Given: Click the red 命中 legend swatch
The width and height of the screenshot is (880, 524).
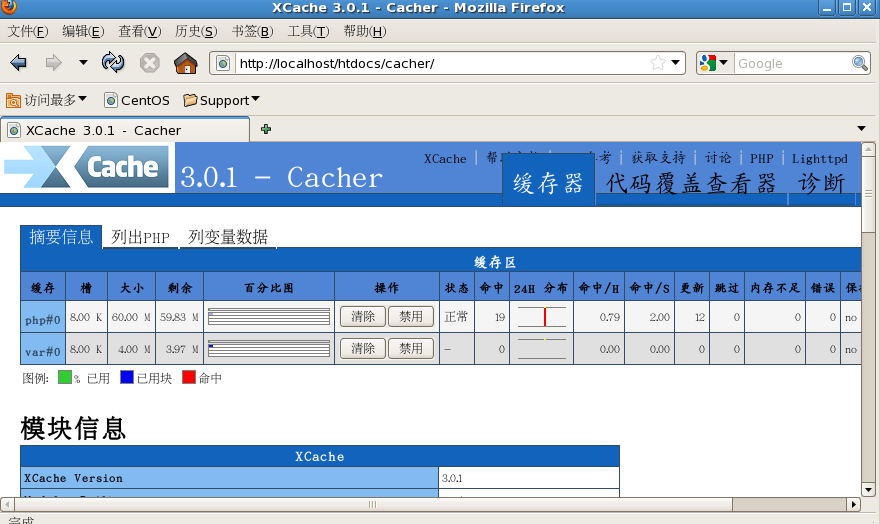Looking at the screenshot, I should click(189, 378).
